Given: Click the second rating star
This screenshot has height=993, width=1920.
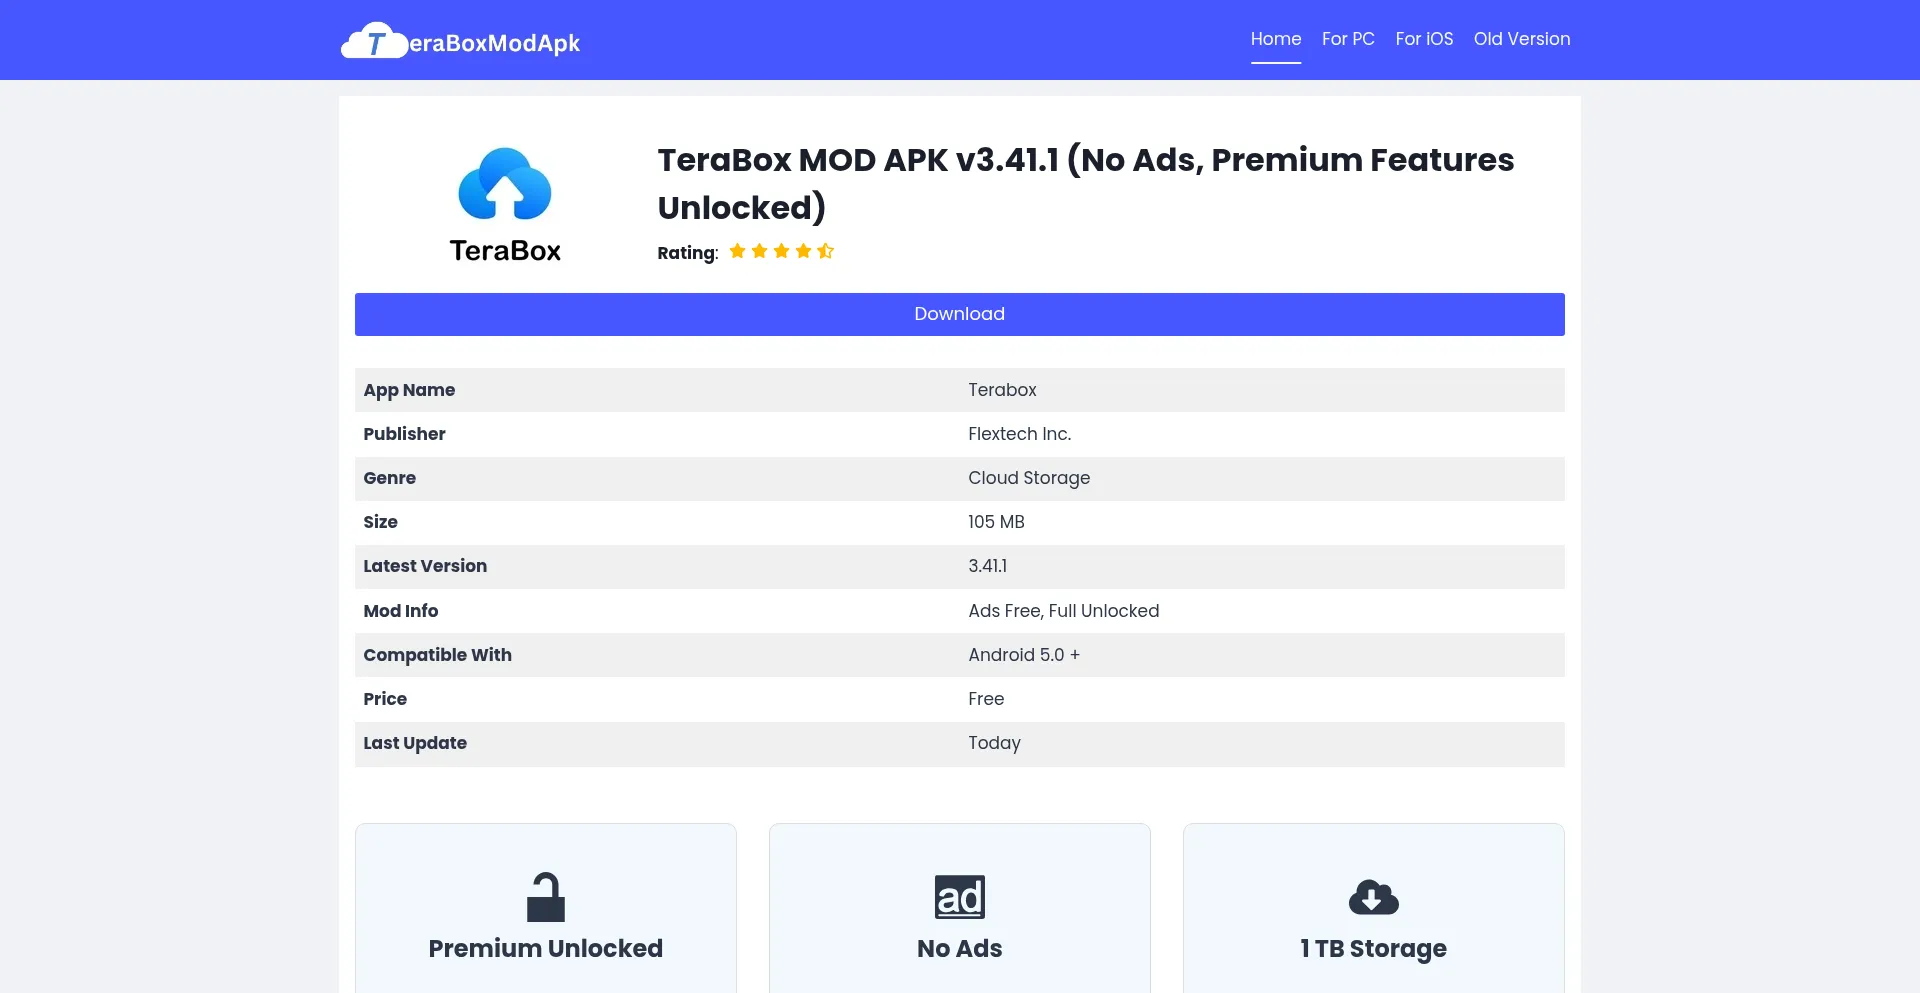Looking at the screenshot, I should (759, 251).
